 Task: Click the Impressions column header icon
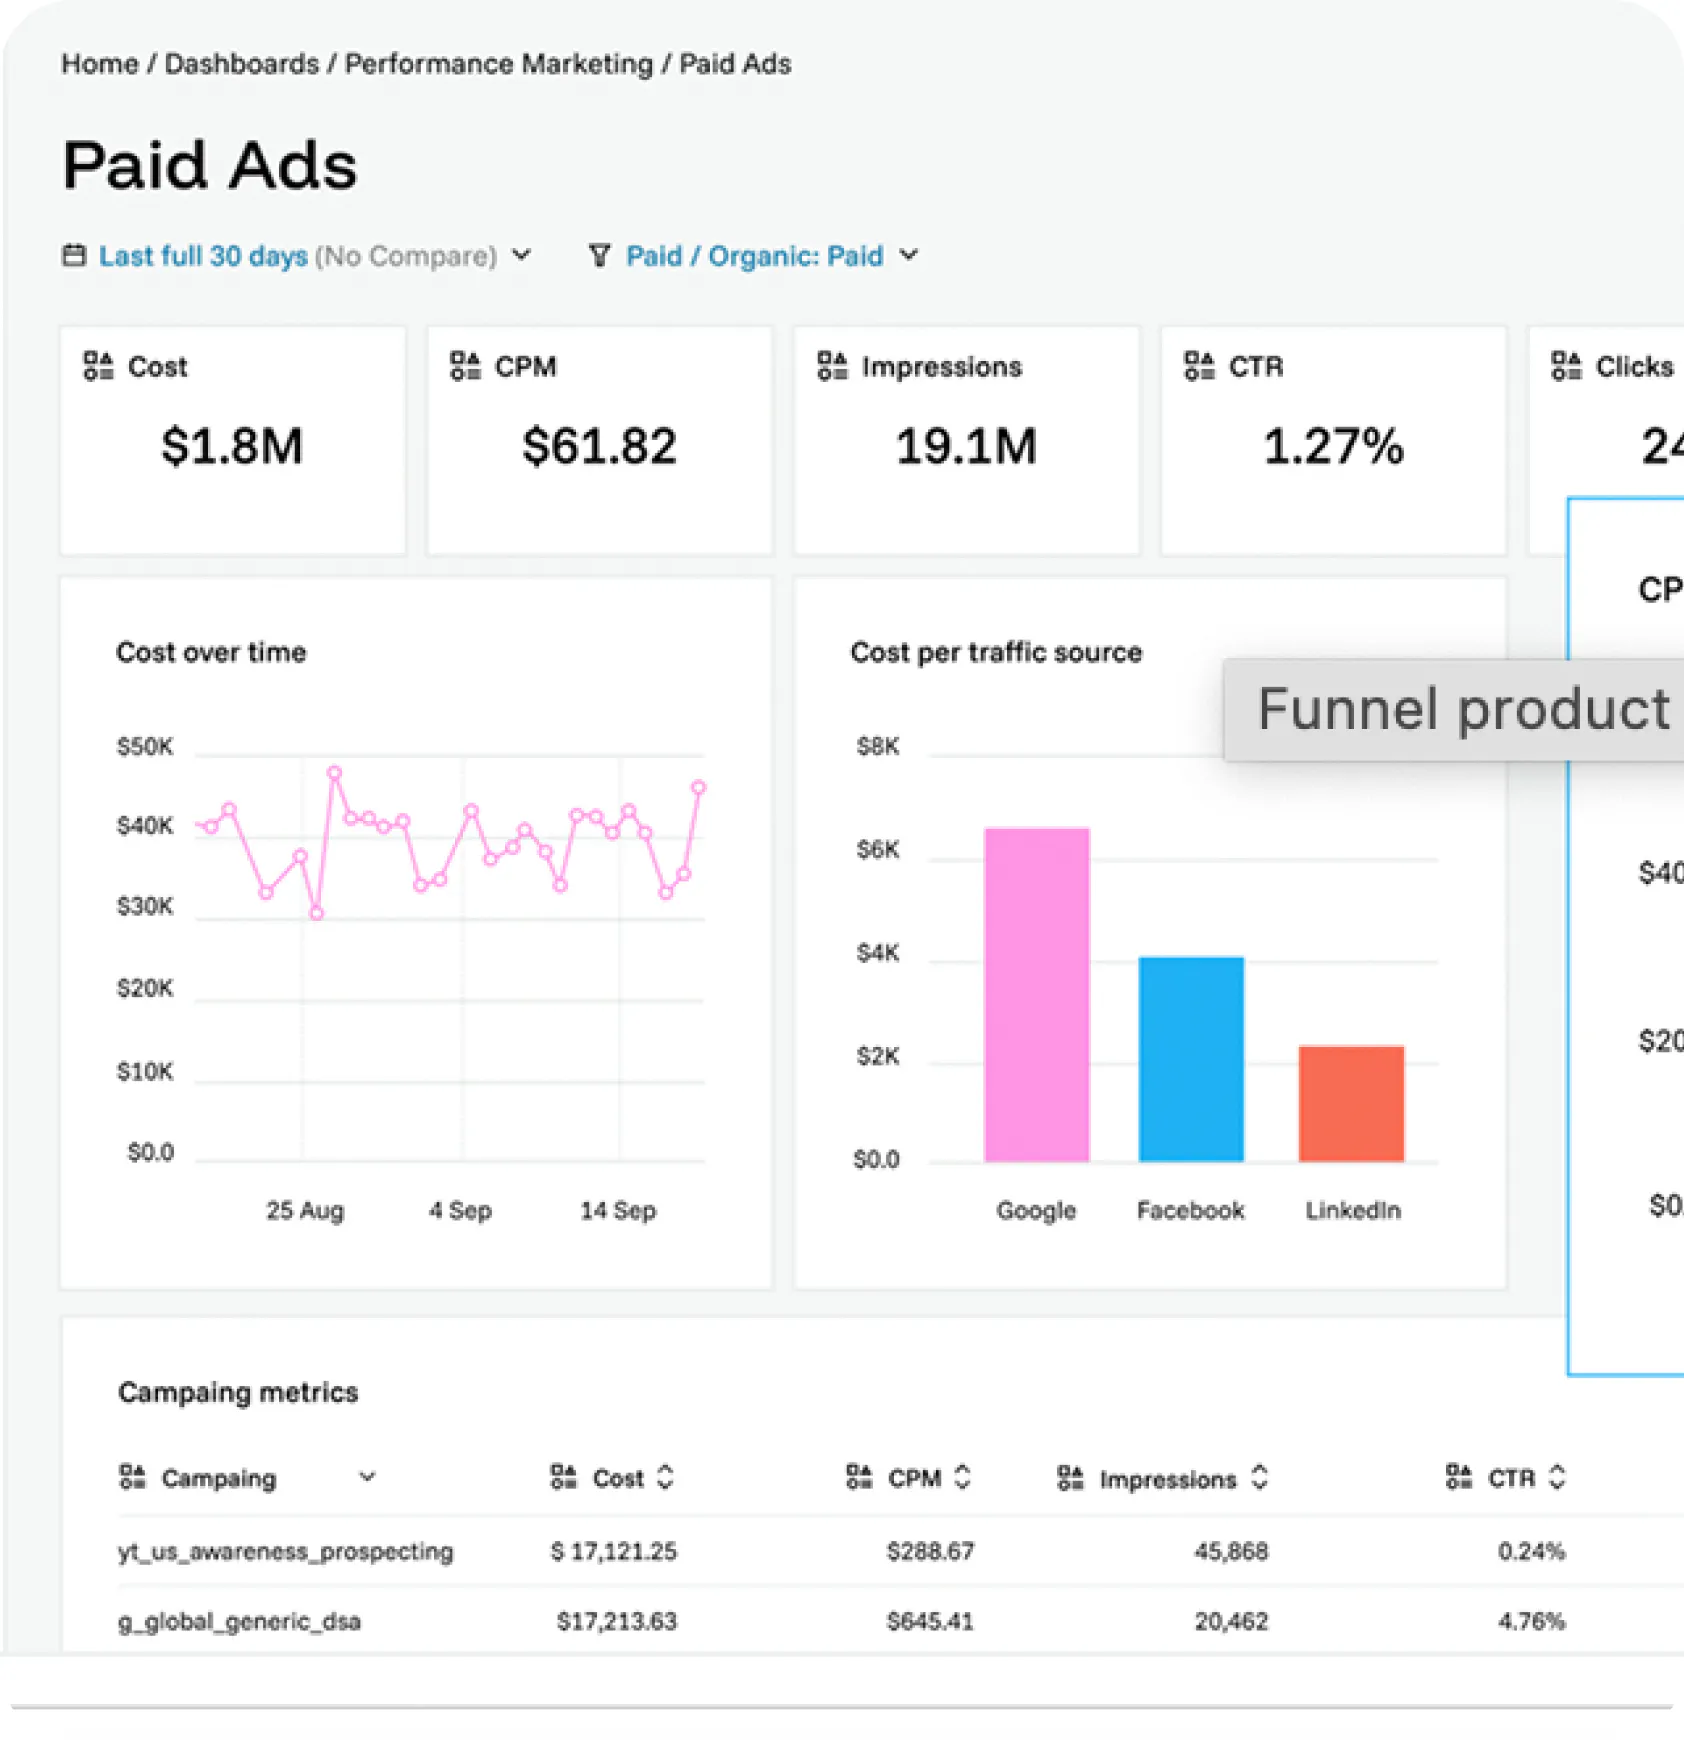pyautogui.click(x=1070, y=1477)
